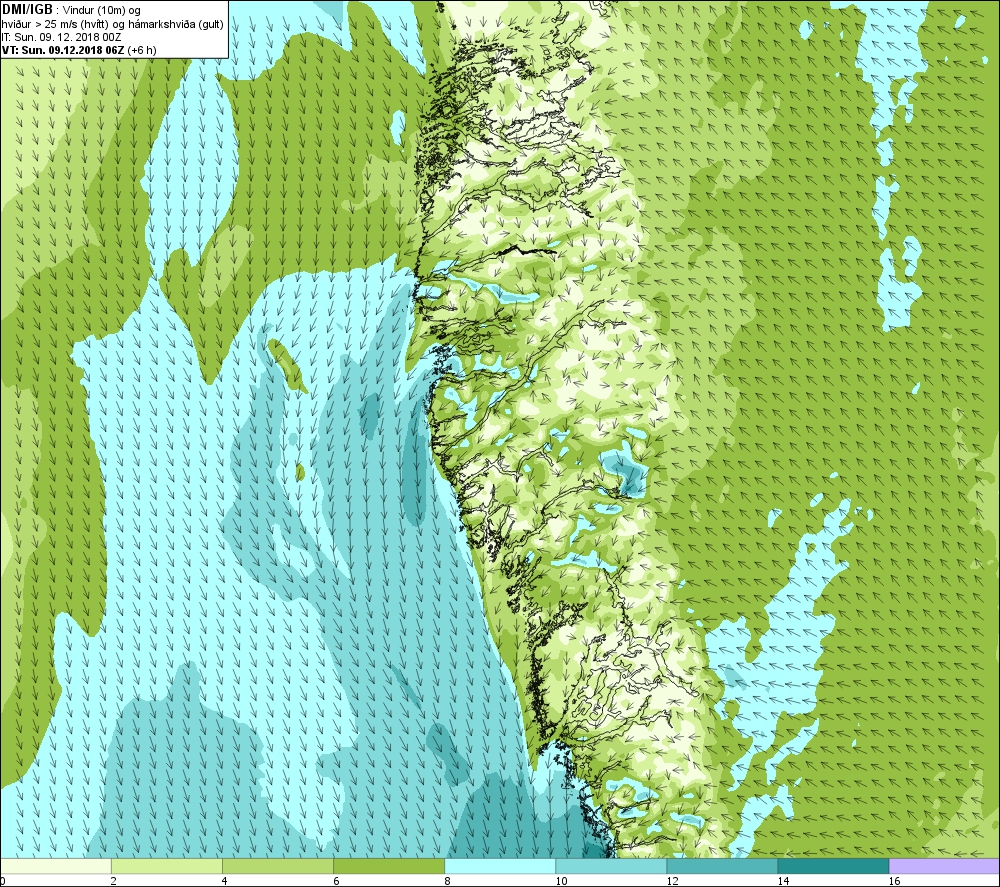Screen dimensions: 1000x887
Task: Click the 14–16 m/s dark teal legend swatch
Action: tap(832, 866)
